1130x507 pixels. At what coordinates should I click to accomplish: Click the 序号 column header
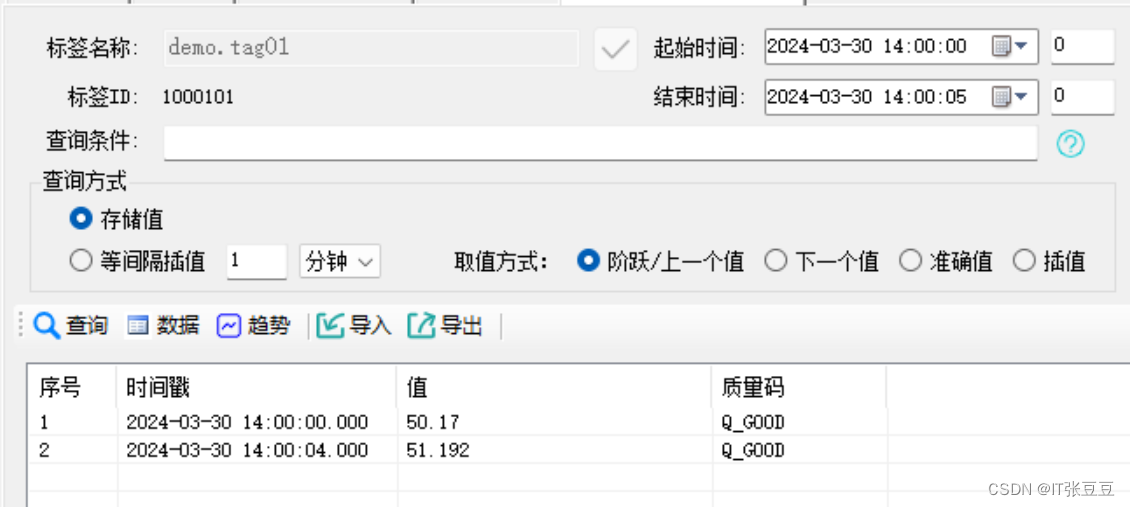point(72,389)
